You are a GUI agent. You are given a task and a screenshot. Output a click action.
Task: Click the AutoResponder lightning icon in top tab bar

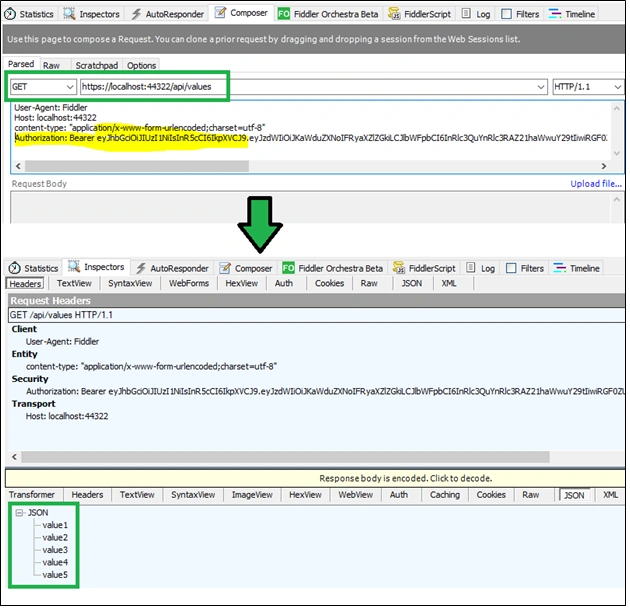pyautogui.click(x=136, y=14)
